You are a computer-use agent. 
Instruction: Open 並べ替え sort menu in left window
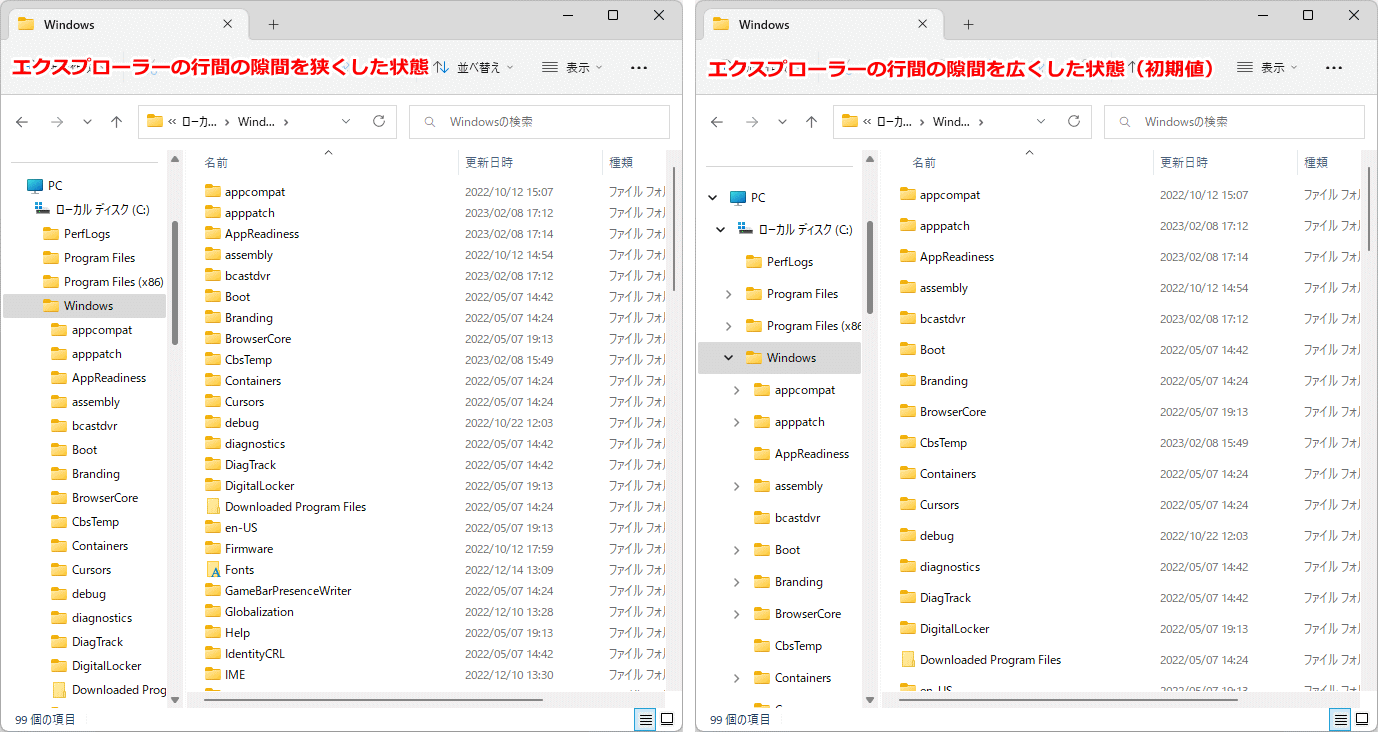pos(474,68)
